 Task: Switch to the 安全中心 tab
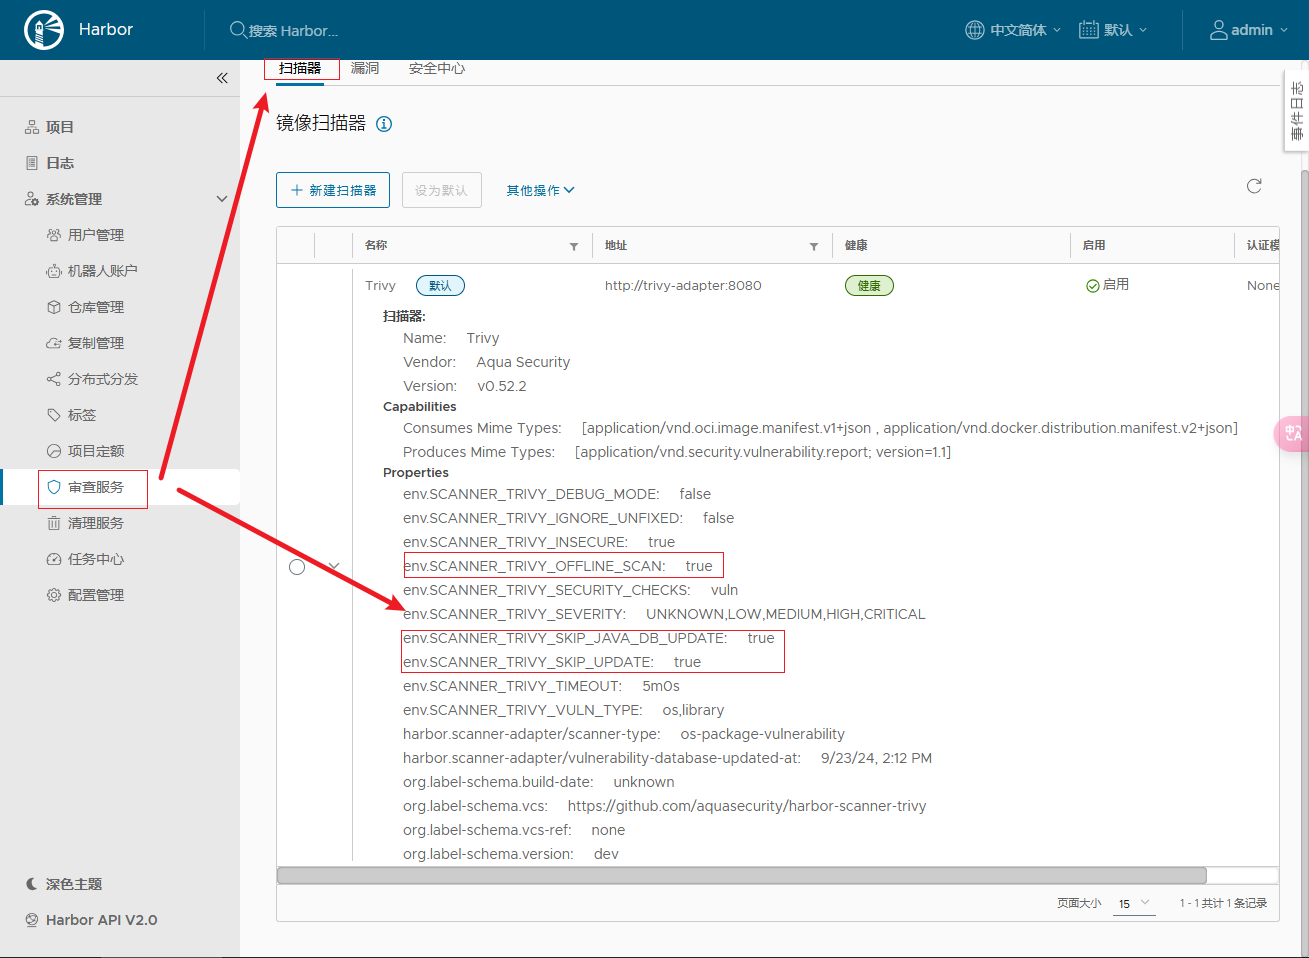(x=437, y=68)
